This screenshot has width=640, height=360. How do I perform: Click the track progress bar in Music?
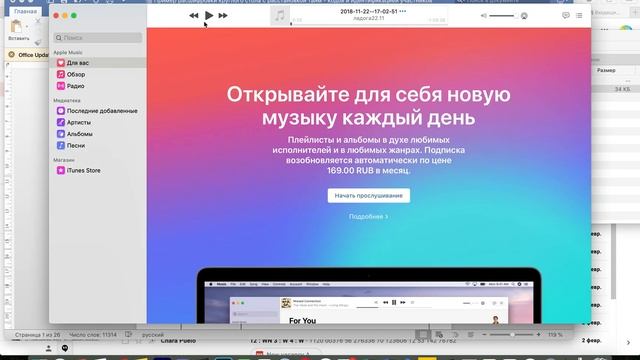[x=369, y=24]
